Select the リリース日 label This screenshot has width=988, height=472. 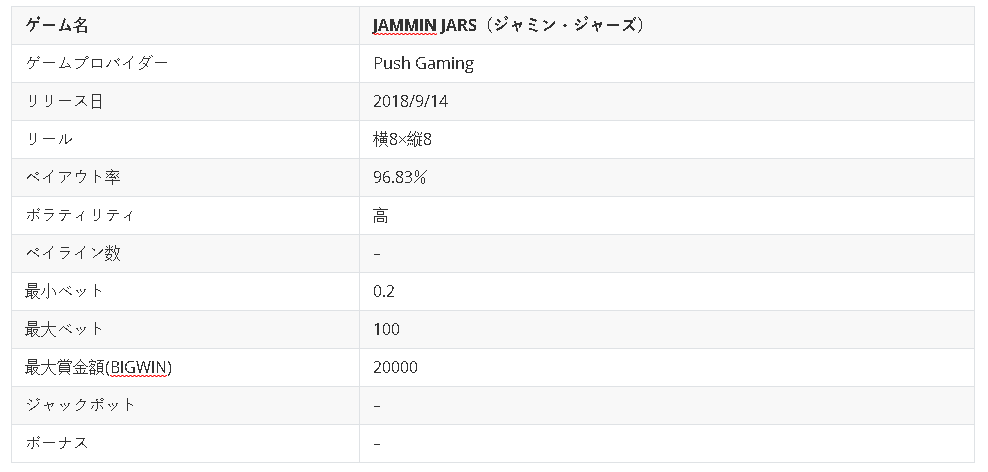[64, 101]
